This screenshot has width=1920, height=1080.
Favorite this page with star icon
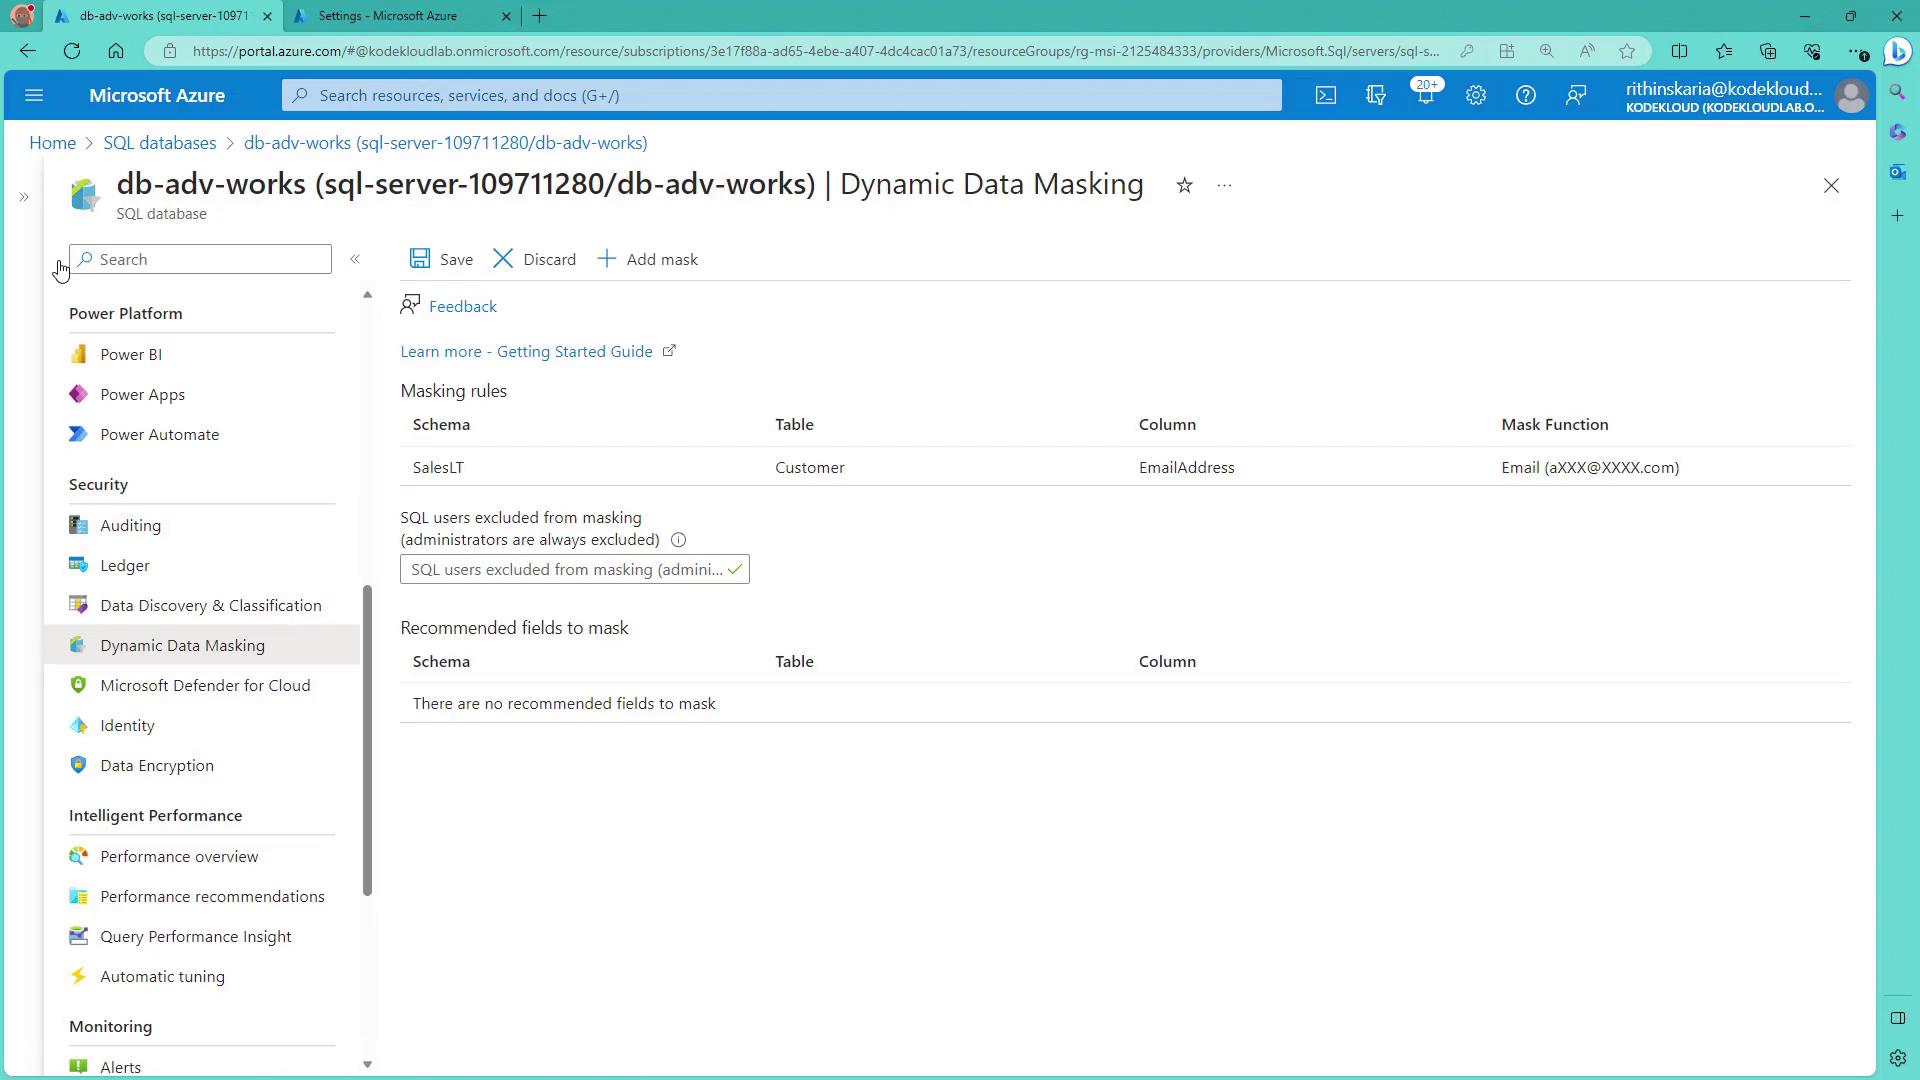tap(1184, 185)
